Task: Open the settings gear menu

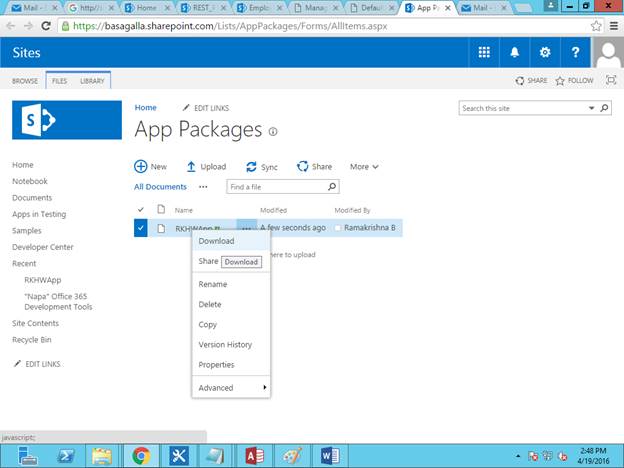Action: [545, 52]
